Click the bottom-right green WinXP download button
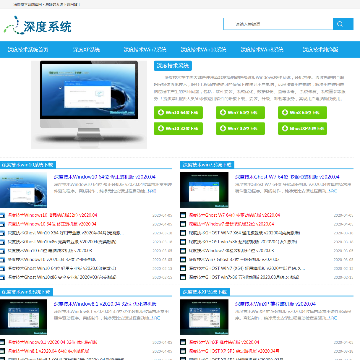Image resolution: width=360 pixels, height=360 pixels. pyautogui.click(x=302, y=128)
